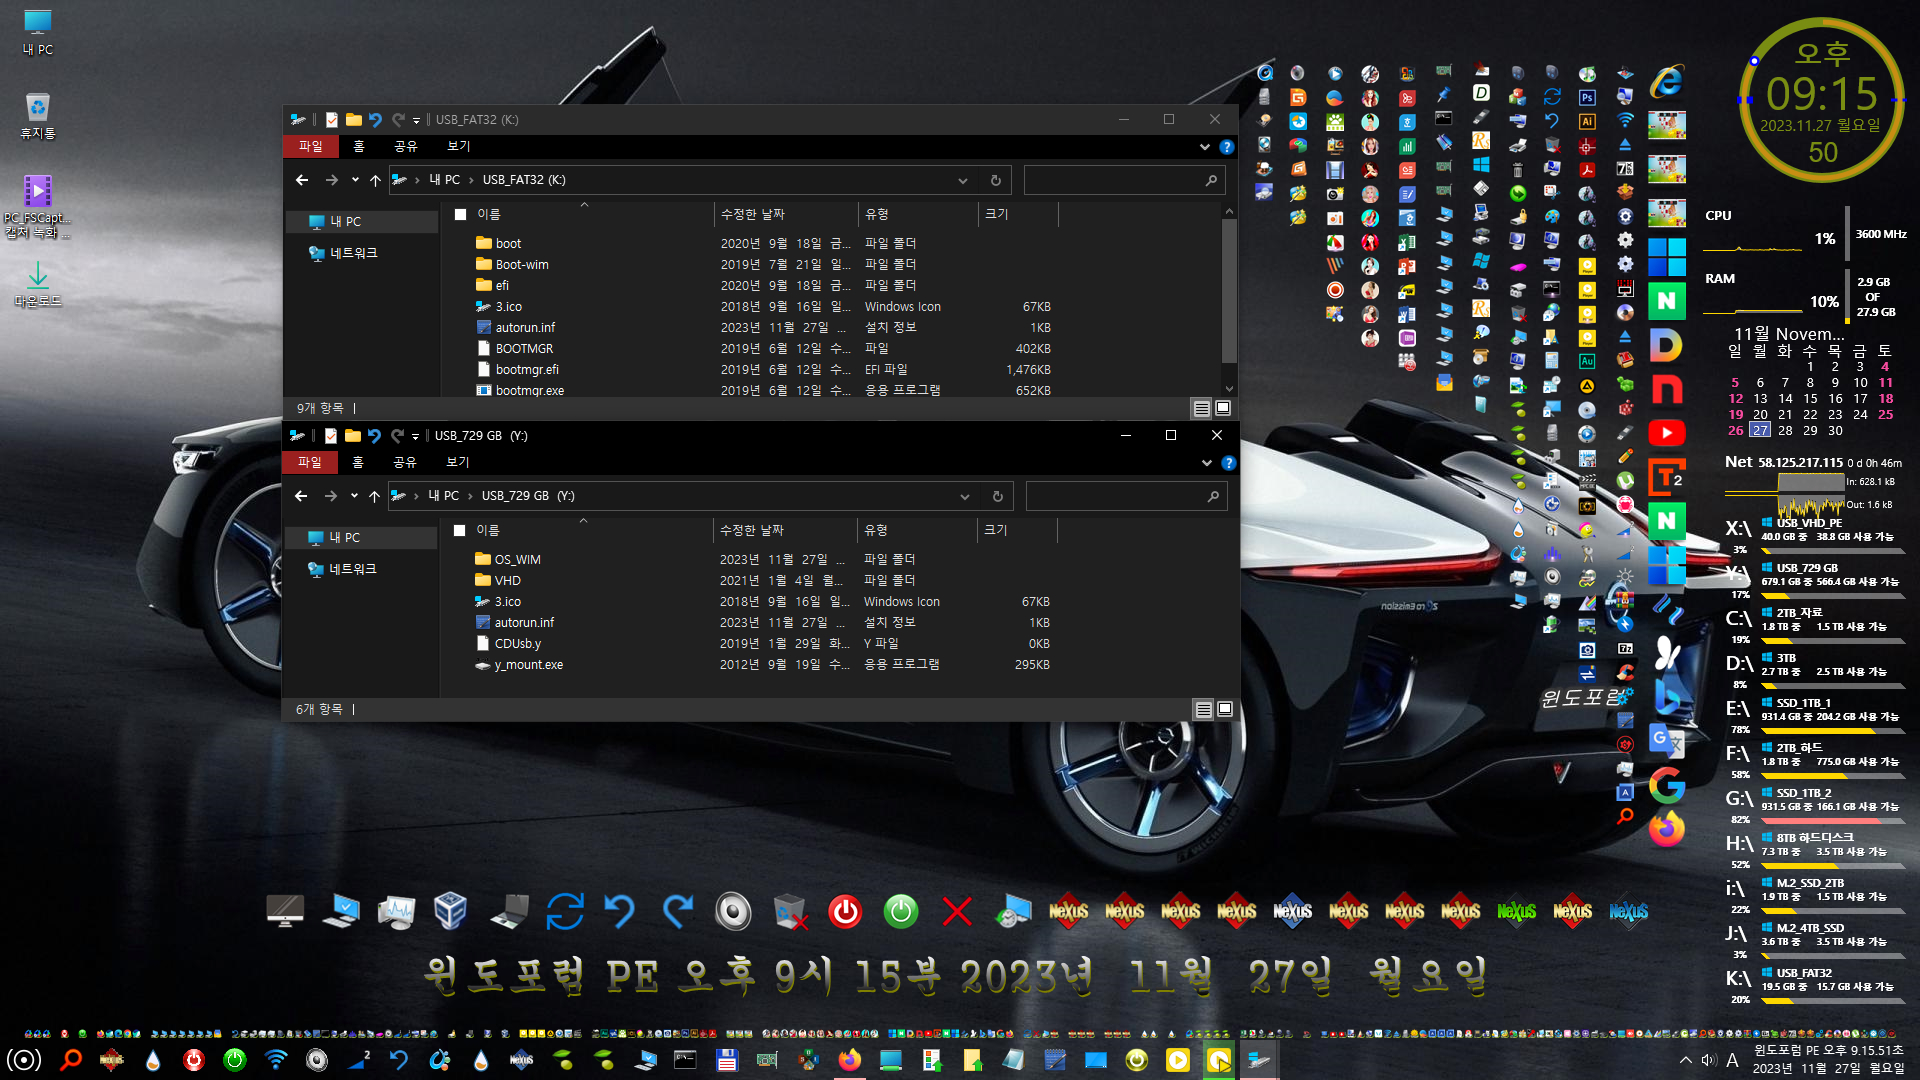Go up one level in USB_FAT32 window
Image resolution: width=1920 pixels, height=1080 pixels.
[375, 180]
